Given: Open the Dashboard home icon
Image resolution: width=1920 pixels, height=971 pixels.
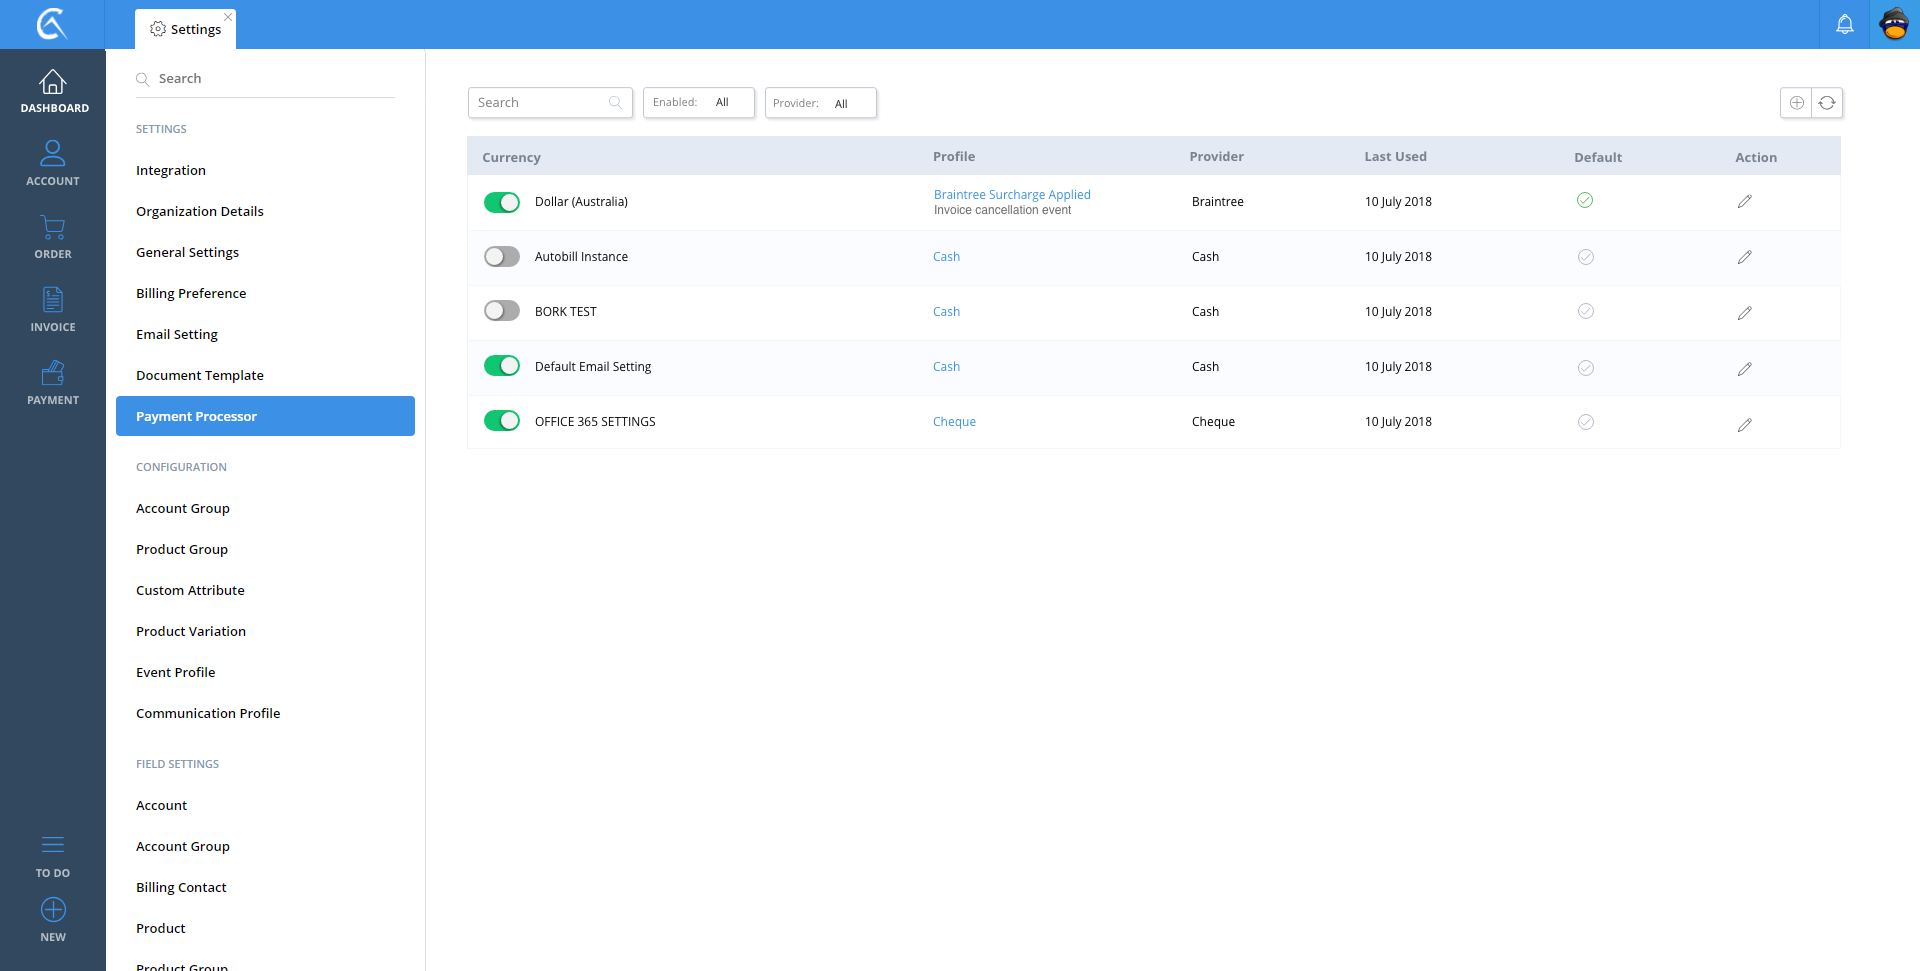Looking at the screenshot, I should [x=53, y=82].
